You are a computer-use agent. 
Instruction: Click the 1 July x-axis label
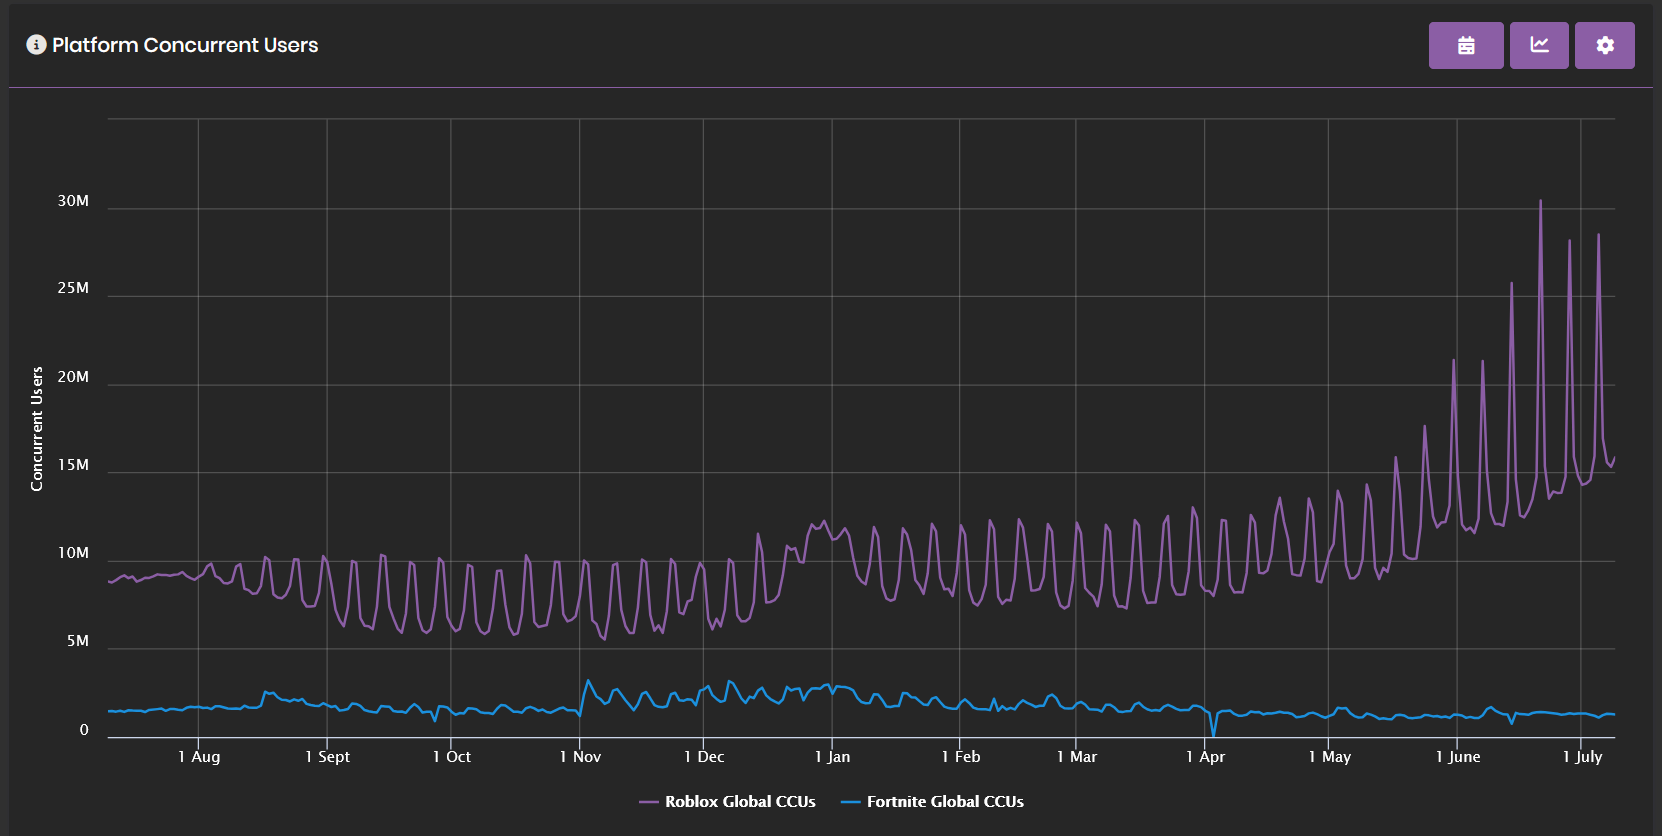click(1582, 757)
